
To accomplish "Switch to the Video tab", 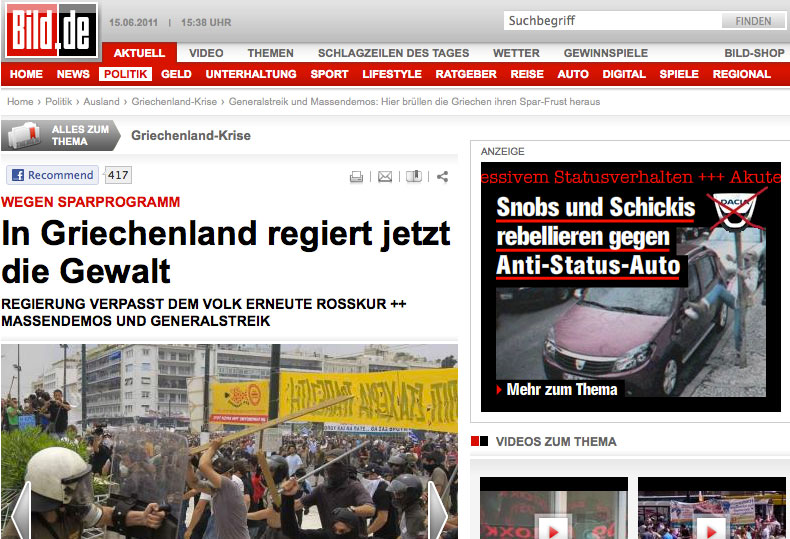I will [206, 53].
